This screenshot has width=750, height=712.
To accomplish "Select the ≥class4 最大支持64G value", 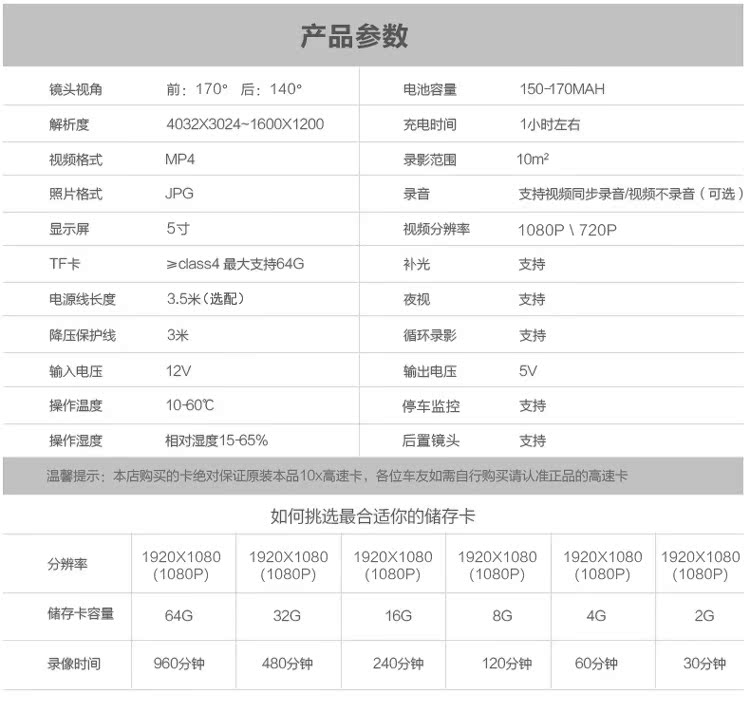I will (235, 264).
